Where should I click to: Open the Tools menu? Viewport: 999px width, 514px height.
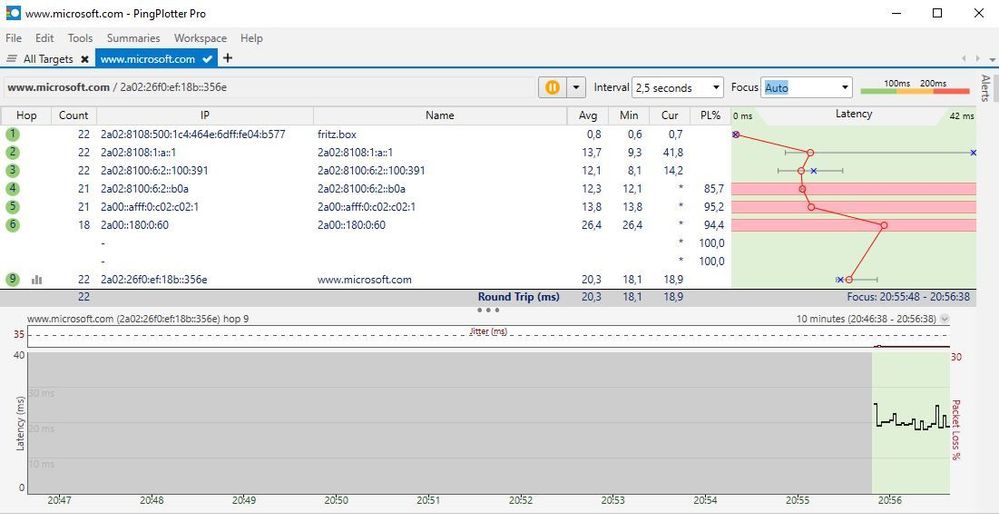tap(80, 38)
